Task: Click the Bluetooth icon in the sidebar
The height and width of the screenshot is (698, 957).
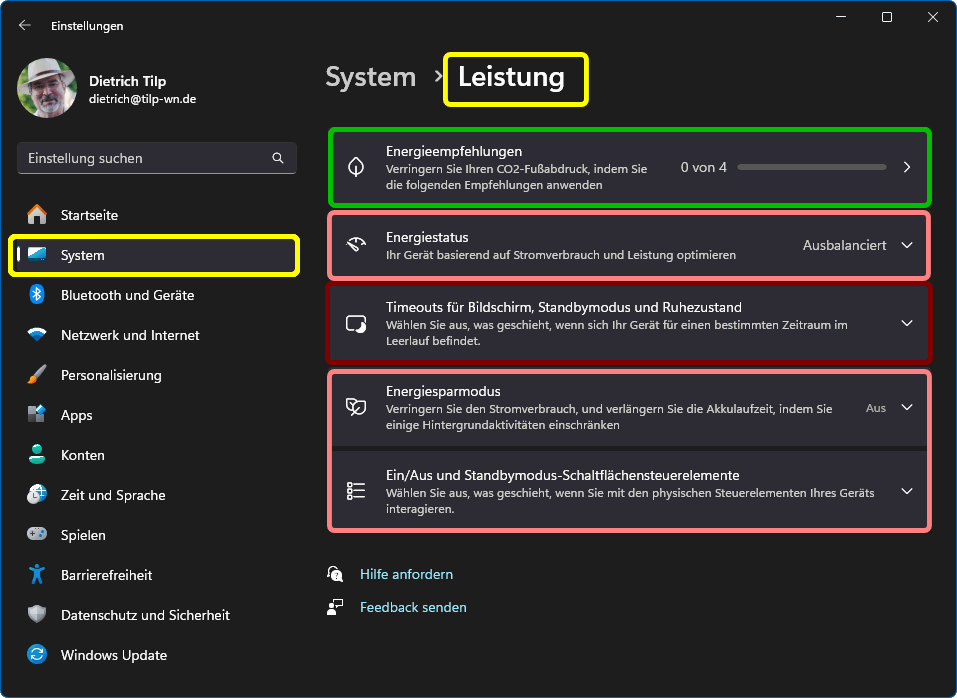Action: (37, 295)
